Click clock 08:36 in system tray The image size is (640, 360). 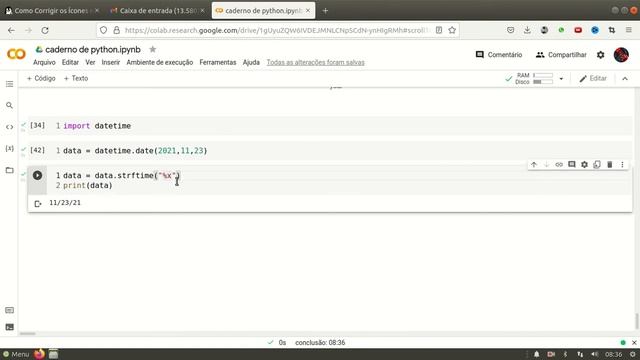[x=613, y=354]
